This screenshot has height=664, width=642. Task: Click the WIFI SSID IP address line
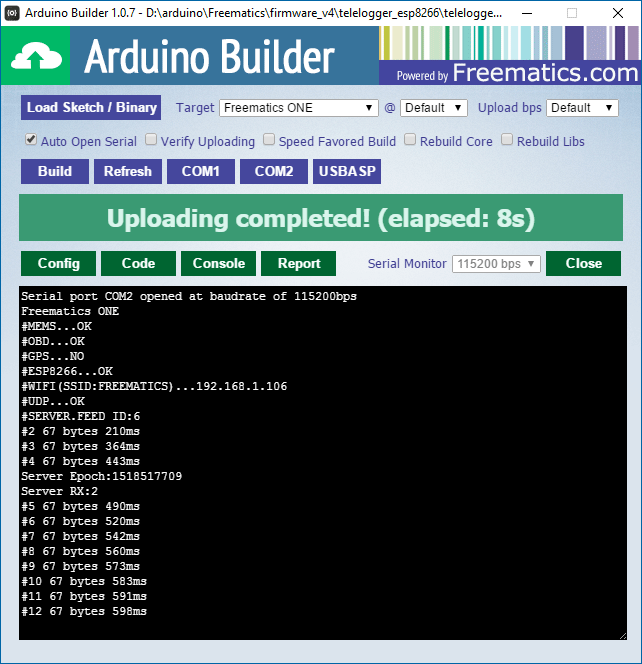pyautogui.click(x=154, y=386)
